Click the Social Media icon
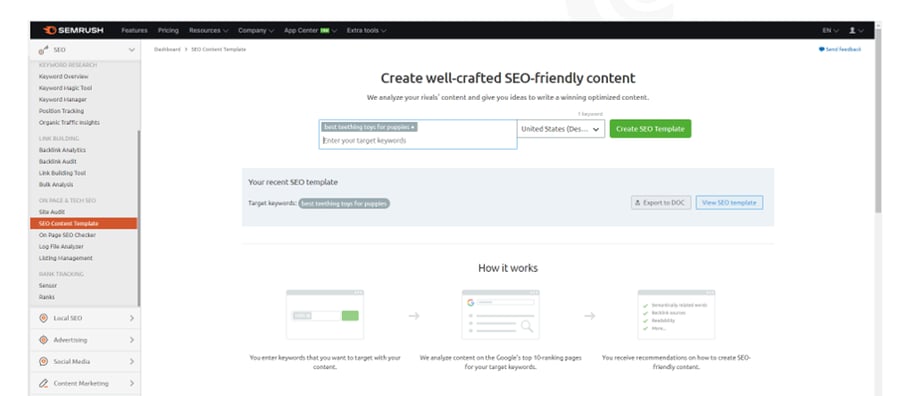The width and height of the screenshot is (900, 396). pyautogui.click(x=43, y=362)
